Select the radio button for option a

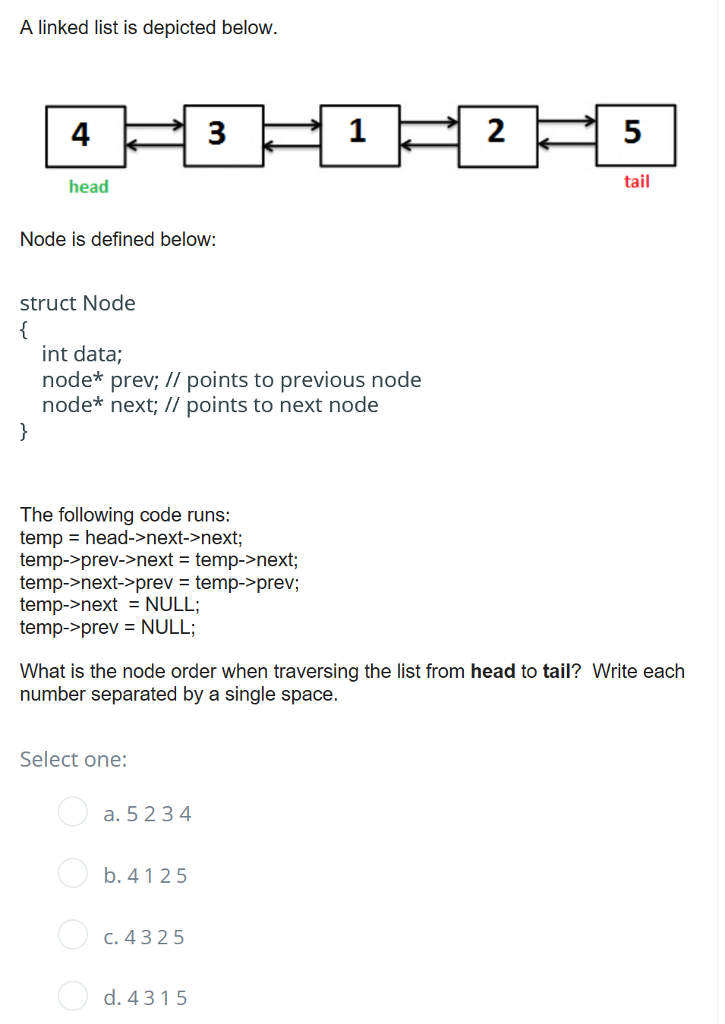pos(73,812)
